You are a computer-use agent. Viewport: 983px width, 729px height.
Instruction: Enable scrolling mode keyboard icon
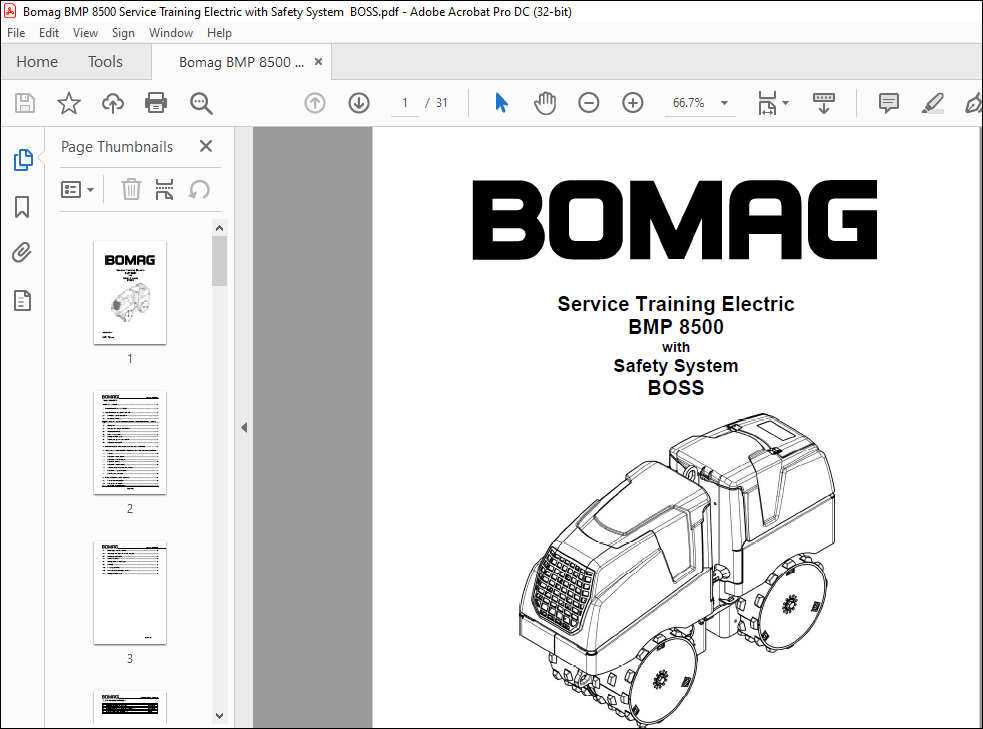click(824, 103)
